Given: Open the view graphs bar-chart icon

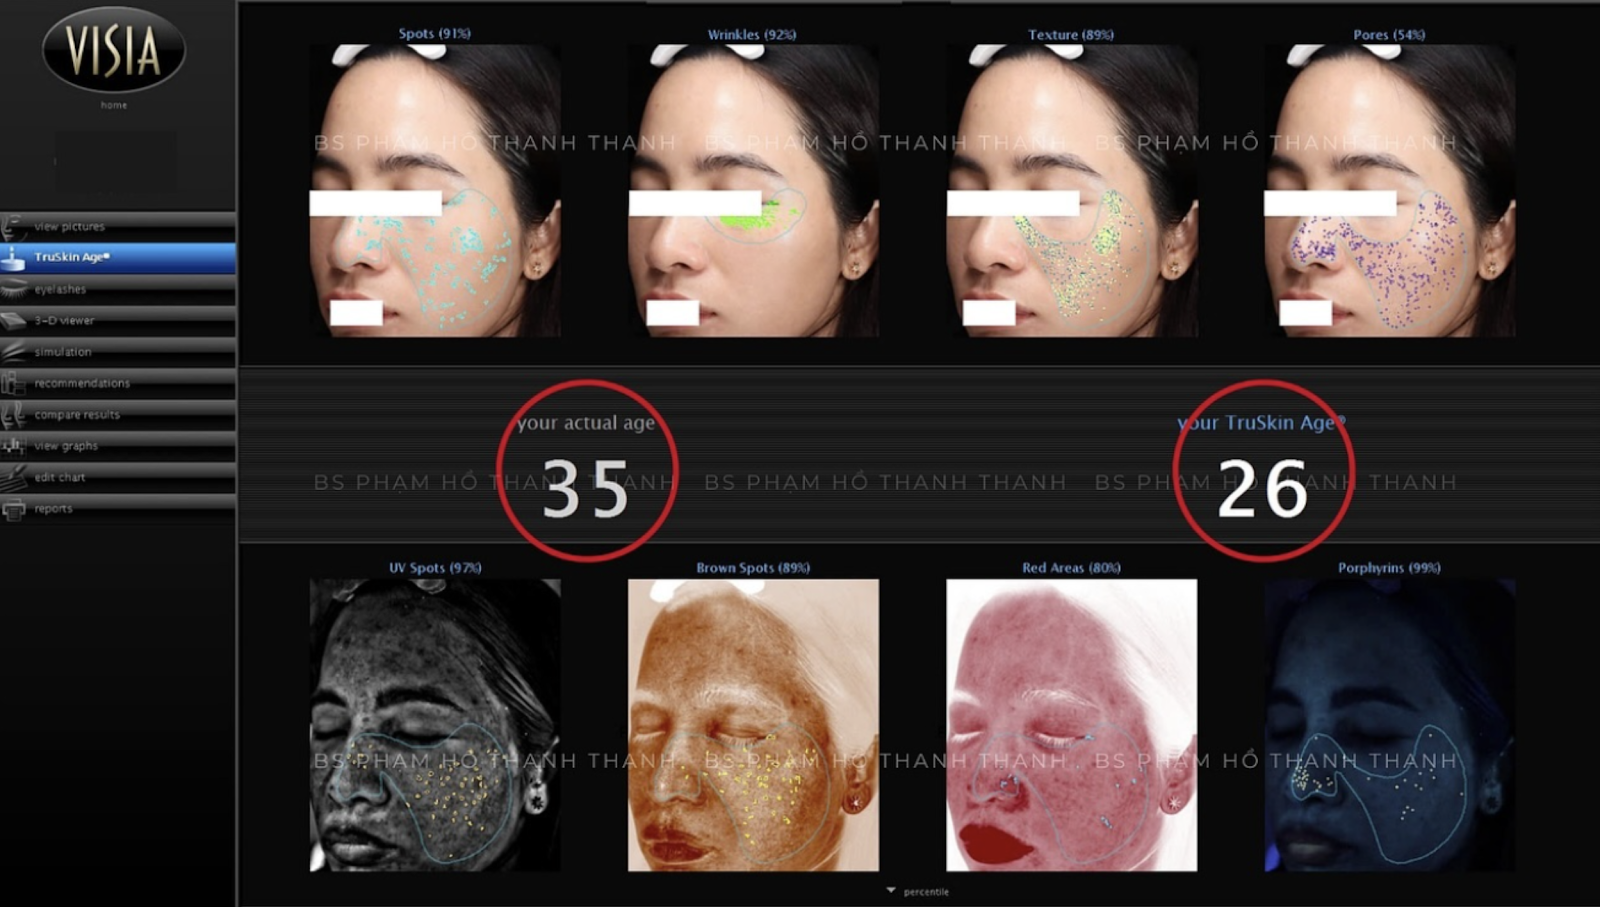Looking at the screenshot, I should pos(13,446).
